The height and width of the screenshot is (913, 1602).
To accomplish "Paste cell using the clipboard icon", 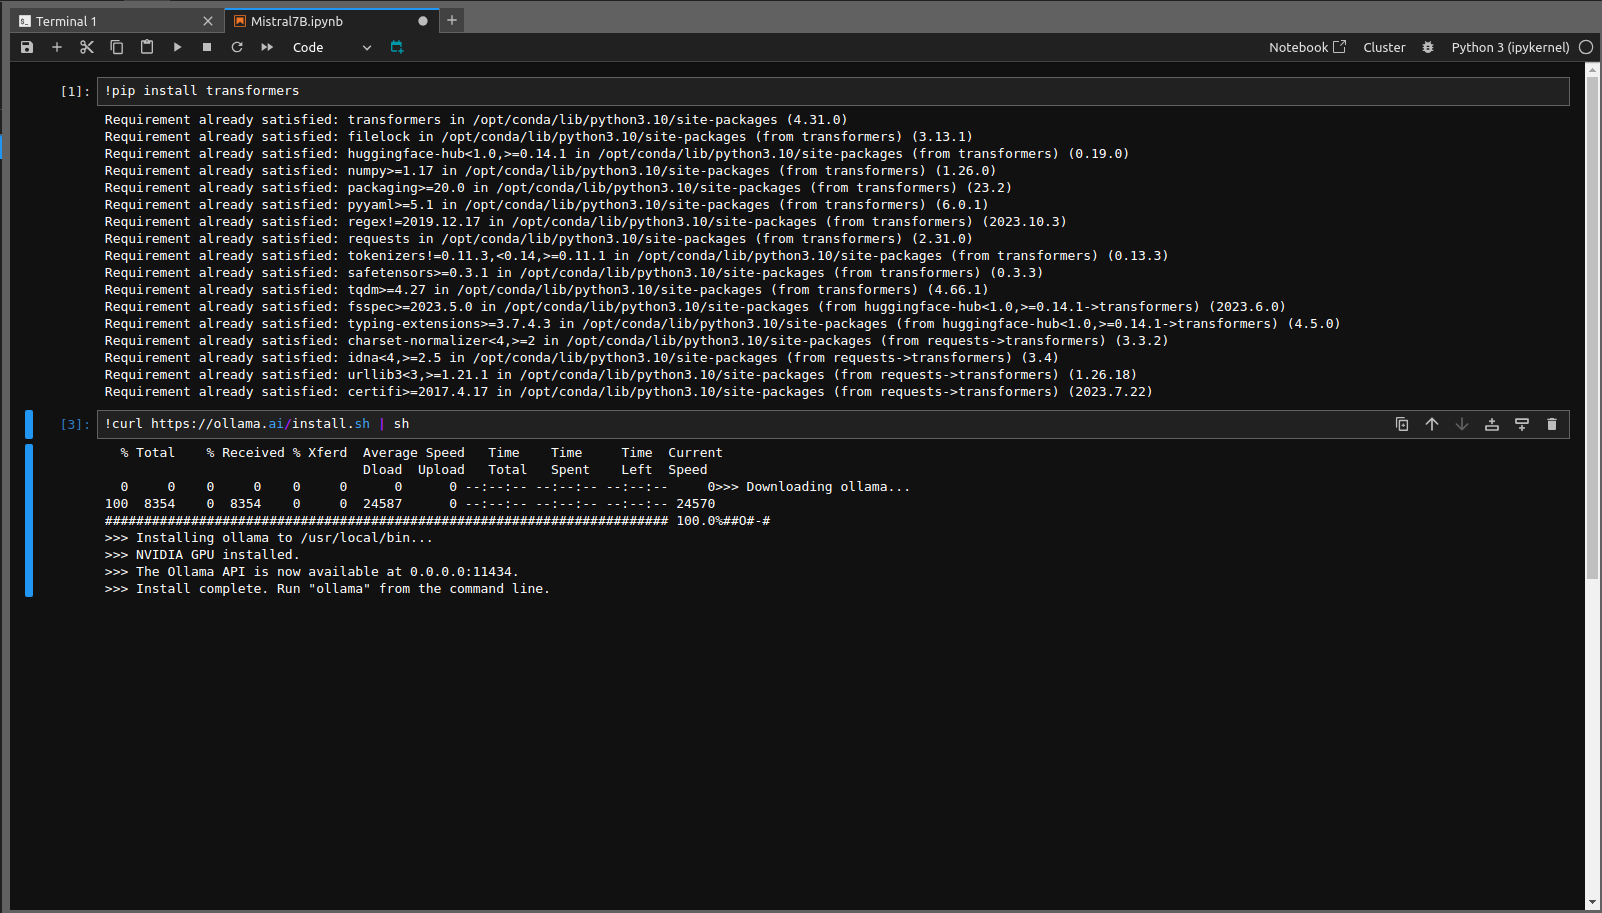I will pos(147,47).
